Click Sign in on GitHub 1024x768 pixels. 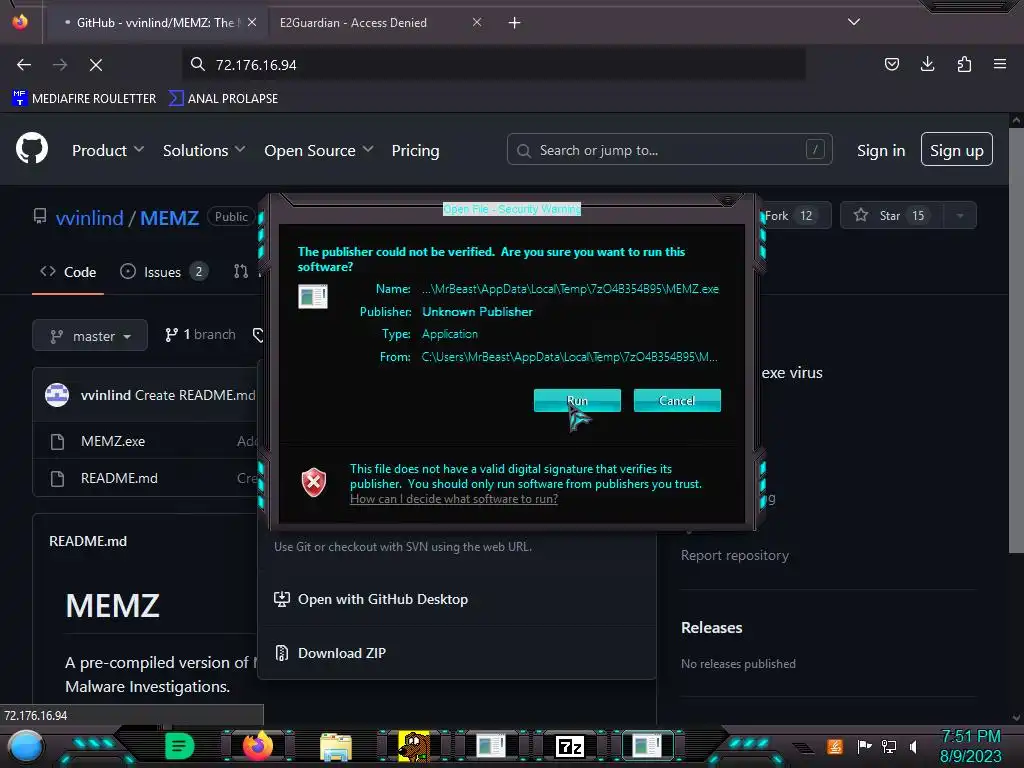click(880, 150)
